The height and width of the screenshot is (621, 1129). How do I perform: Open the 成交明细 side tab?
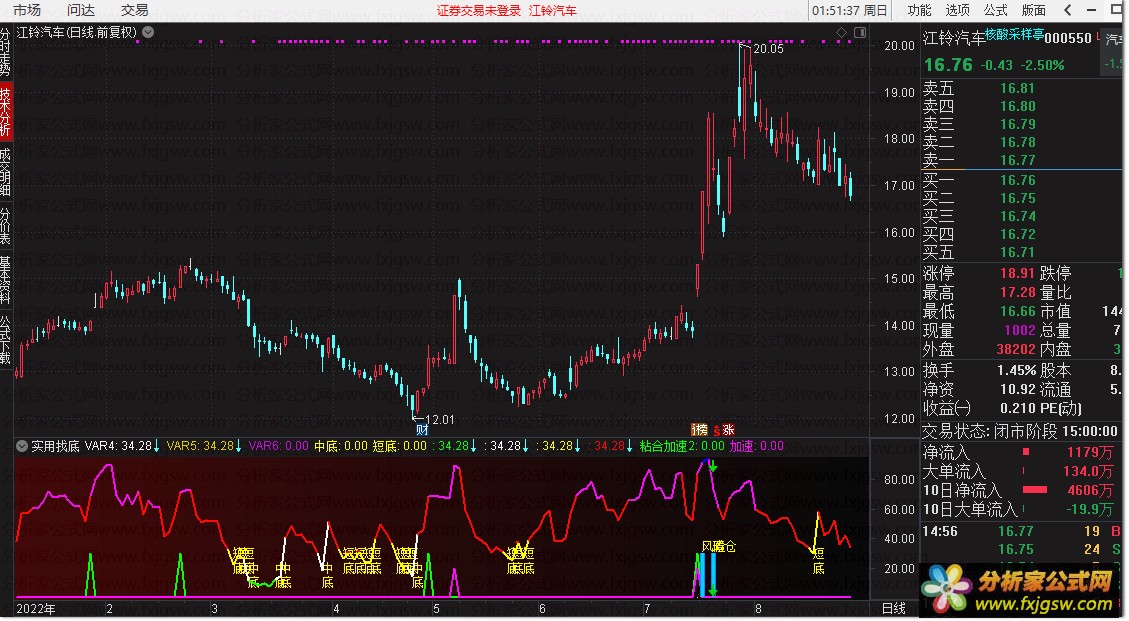pyautogui.click(x=6, y=172)
